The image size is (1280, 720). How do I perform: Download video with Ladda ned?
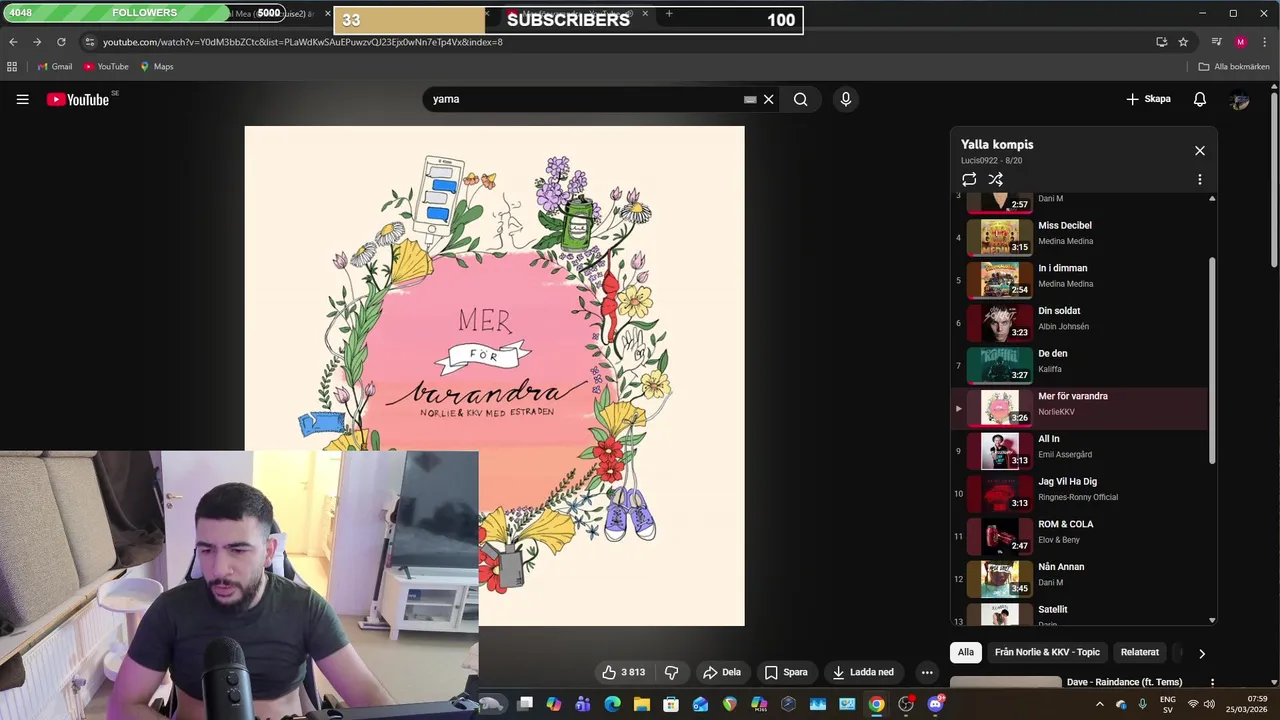(x=863, y=672)
